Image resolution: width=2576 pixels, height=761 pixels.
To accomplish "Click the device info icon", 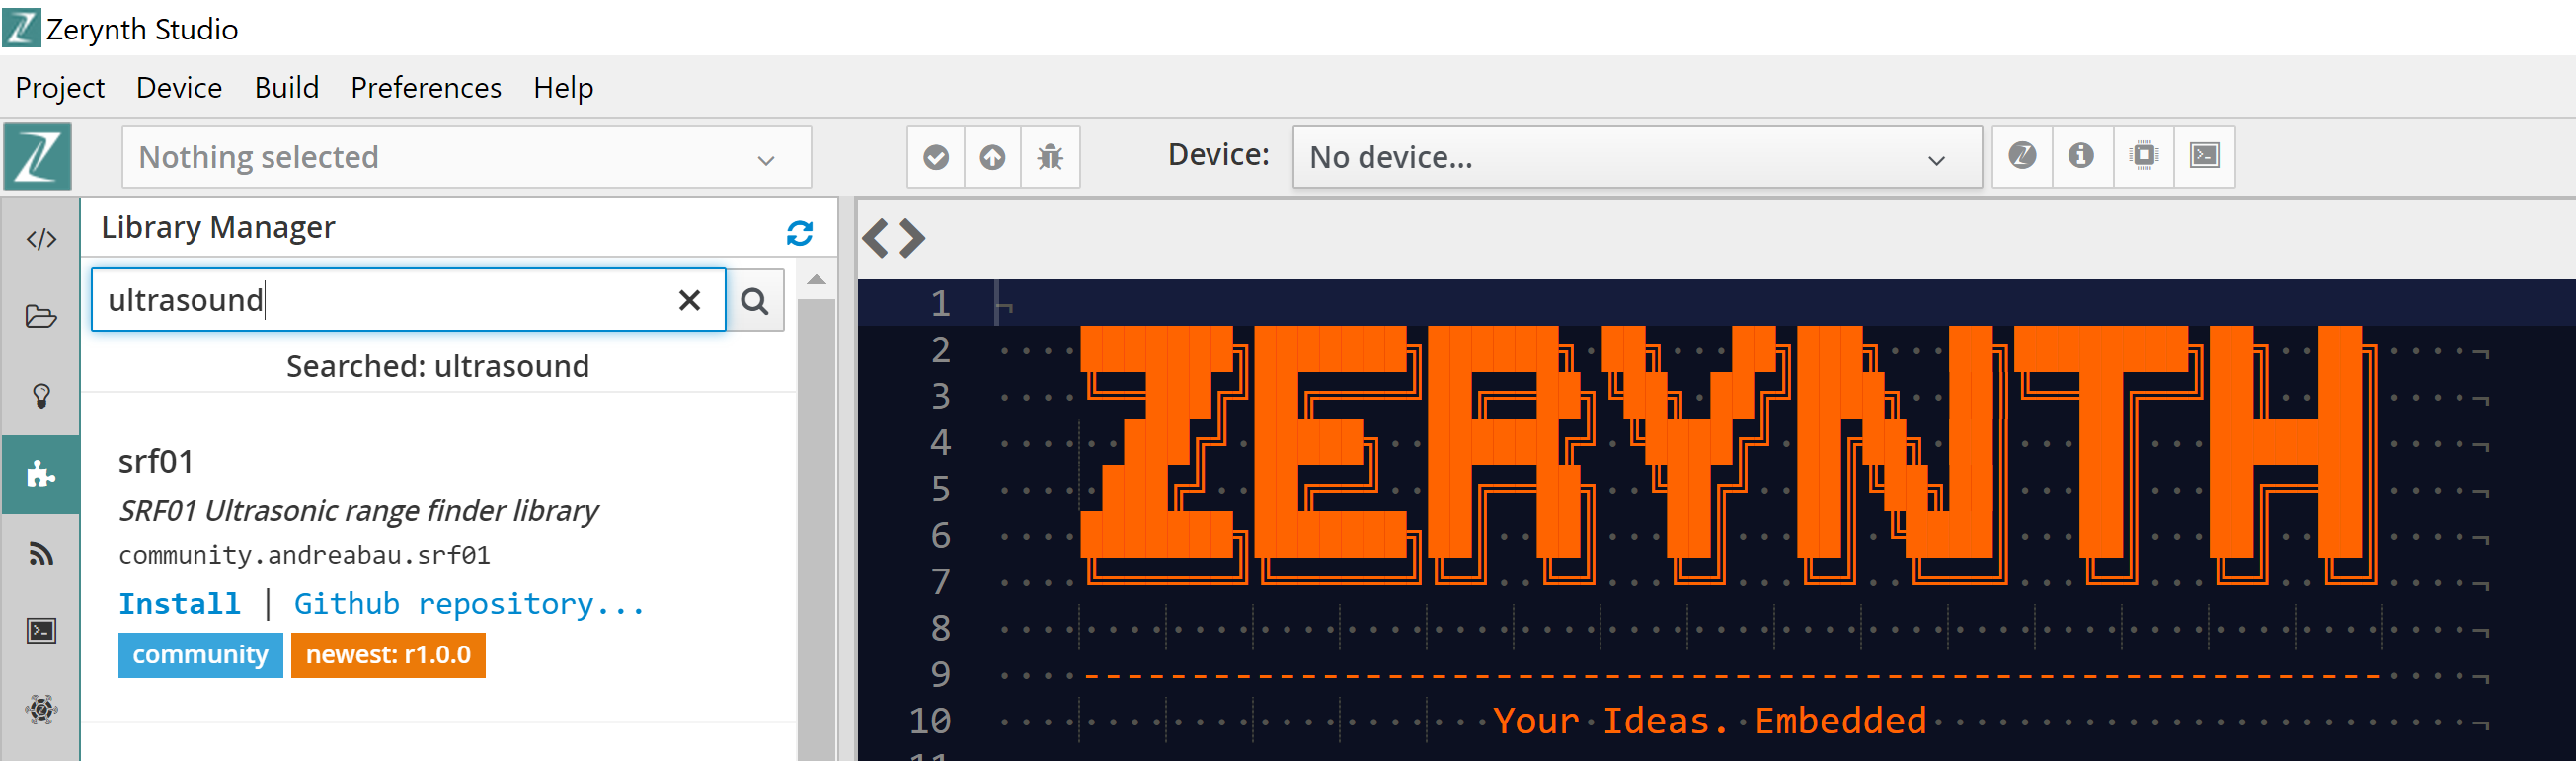I will [x=2082, y=156].
